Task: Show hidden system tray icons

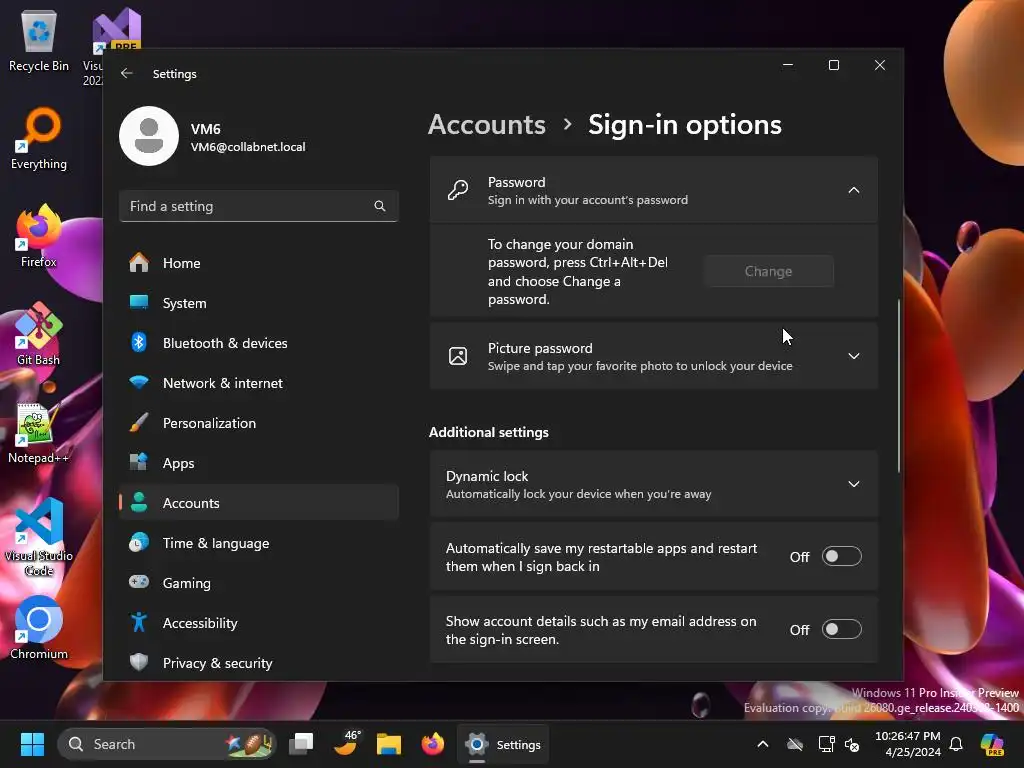Action: coord(762,744)
